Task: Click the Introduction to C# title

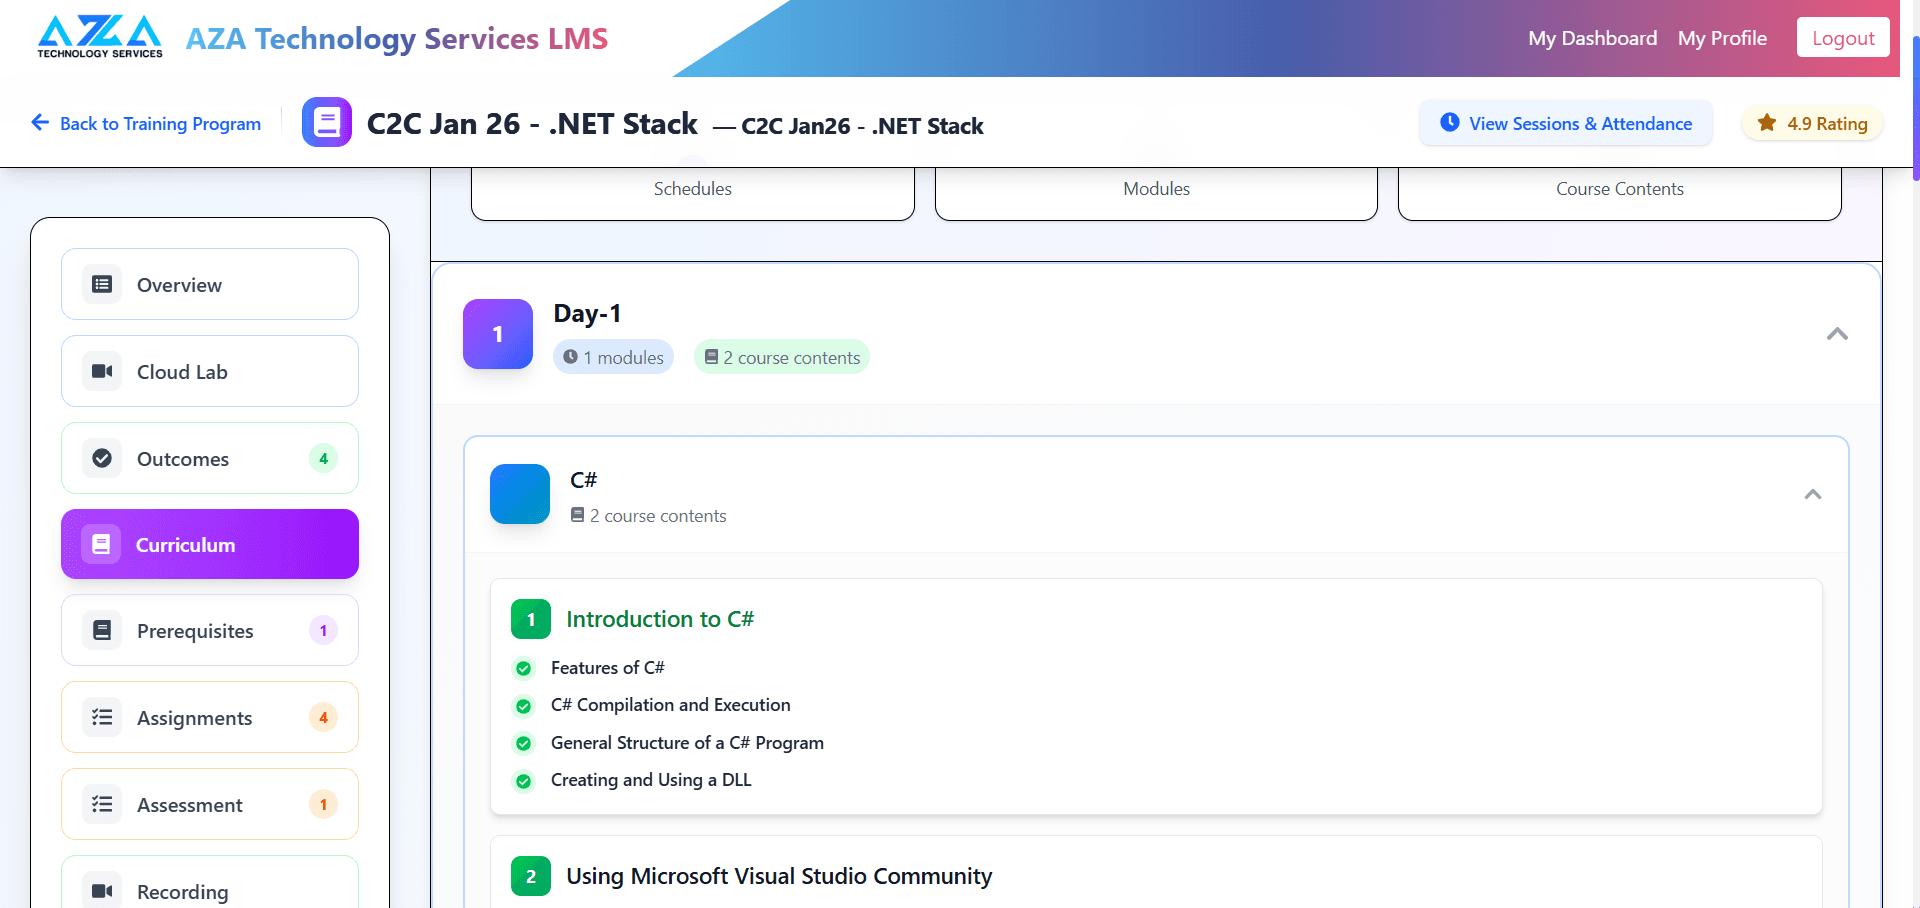Action: pyautogui.click(x=660, y=619)
